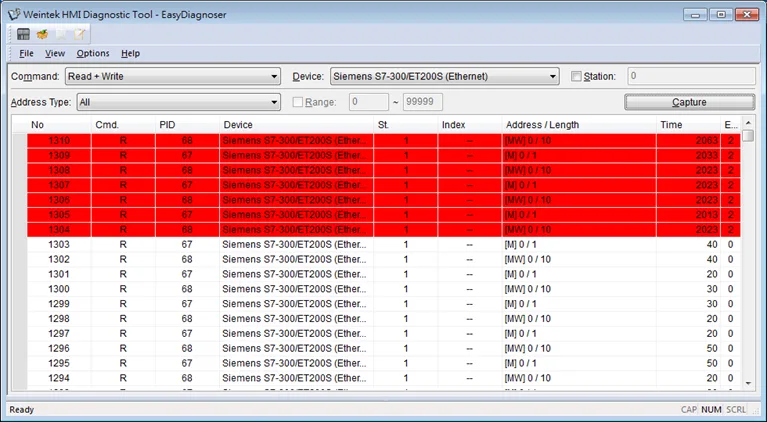Click the NUM indicator in status bar
The image size is (767, 422).
coord(711,410)
